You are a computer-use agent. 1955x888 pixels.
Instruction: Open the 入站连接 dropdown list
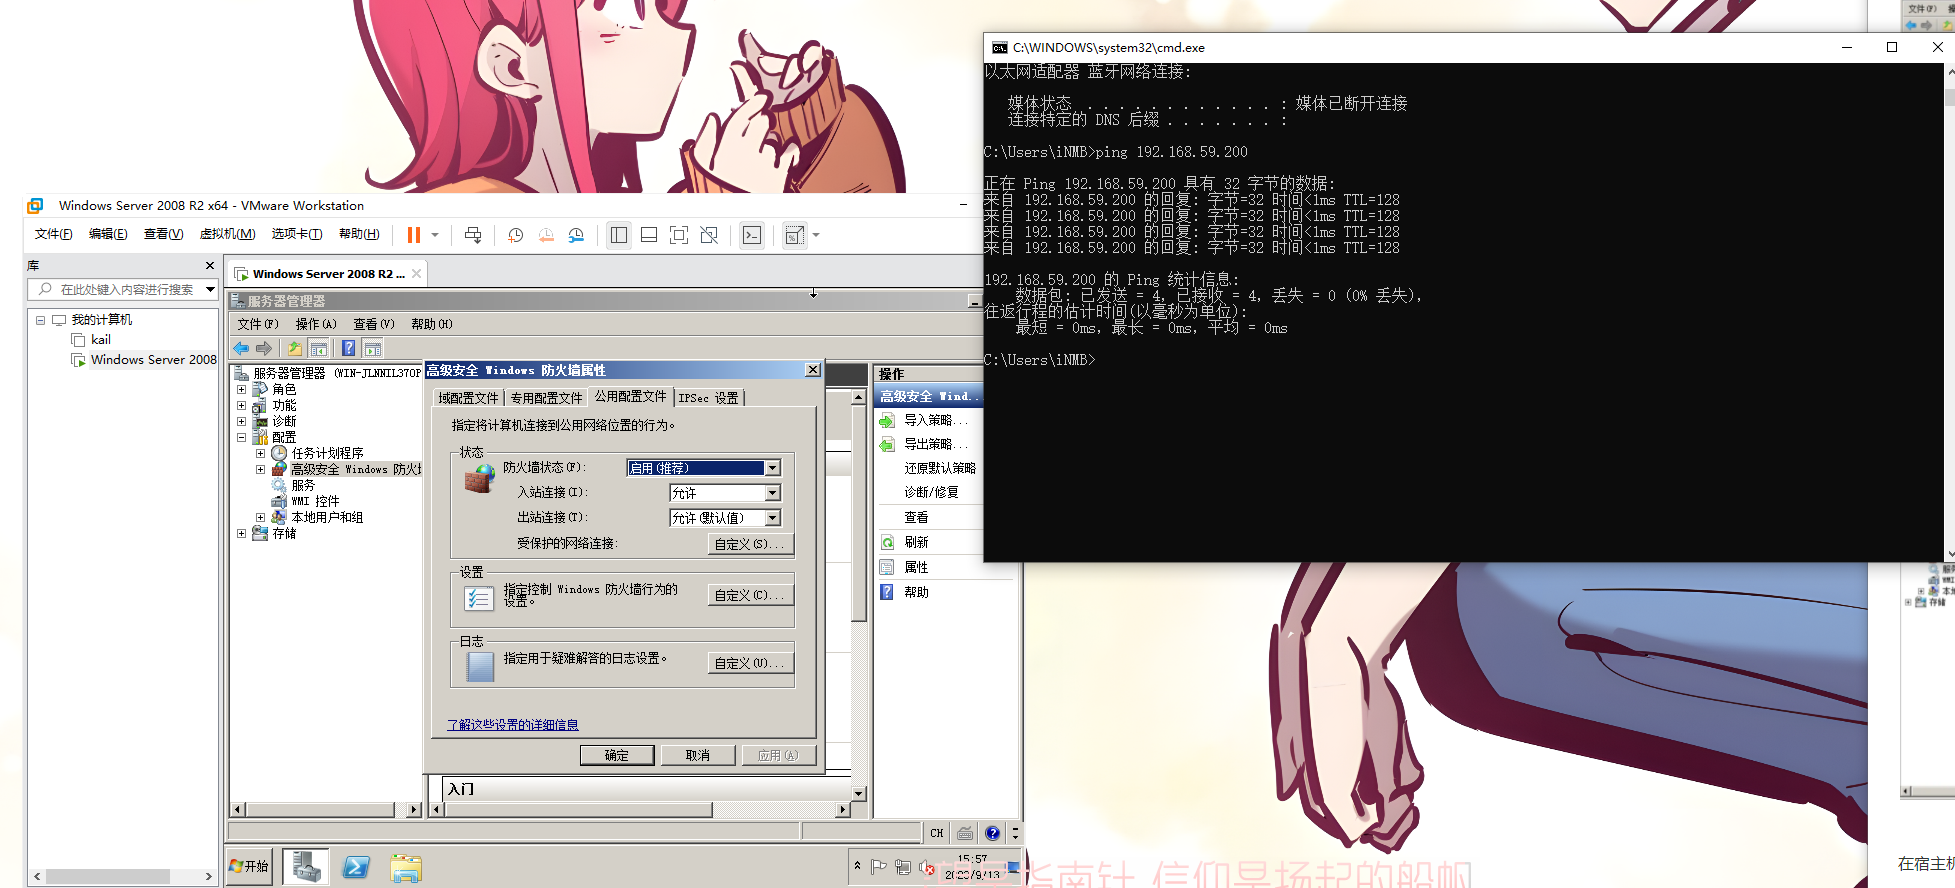[772, 493]
